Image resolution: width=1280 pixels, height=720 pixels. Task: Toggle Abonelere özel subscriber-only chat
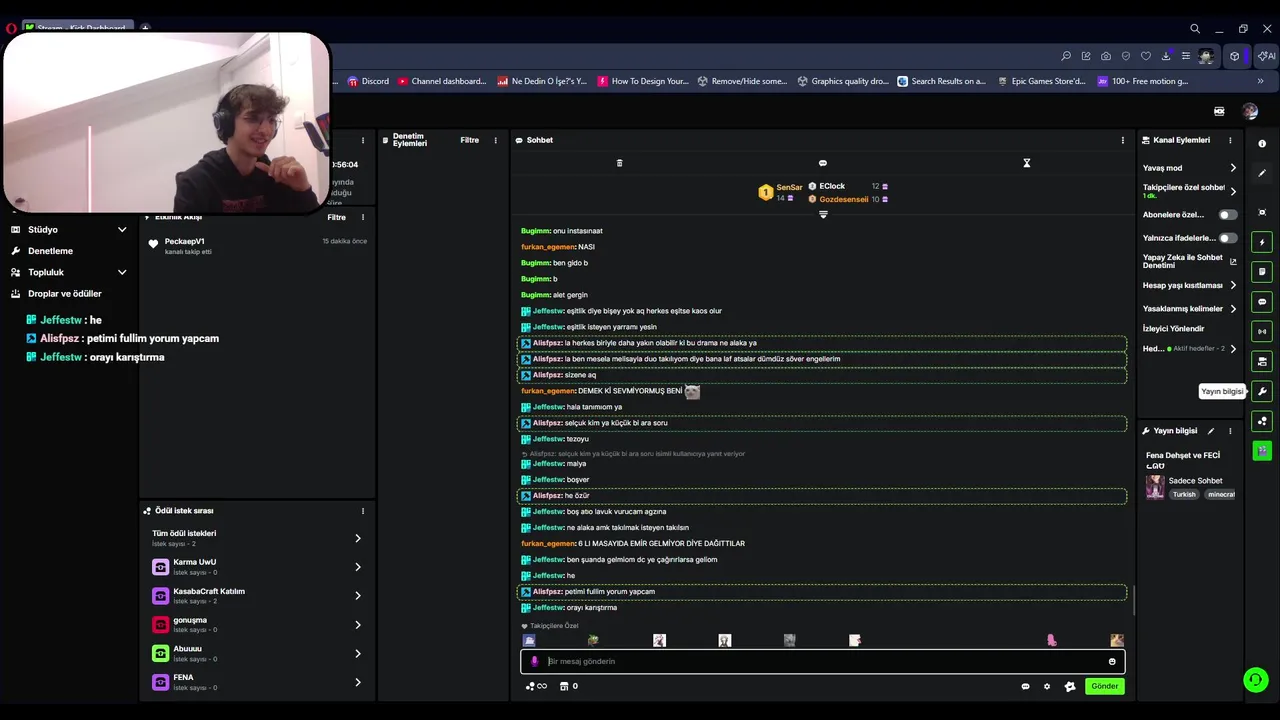(x=1227, y=215)
